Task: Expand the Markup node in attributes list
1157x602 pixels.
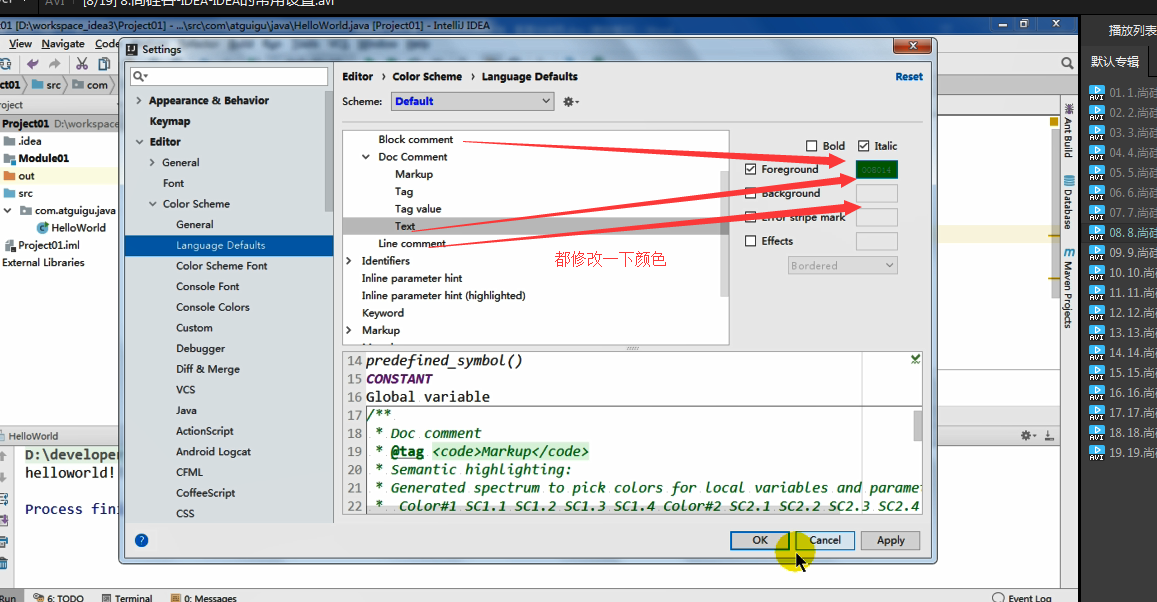Action: point(348,330)
